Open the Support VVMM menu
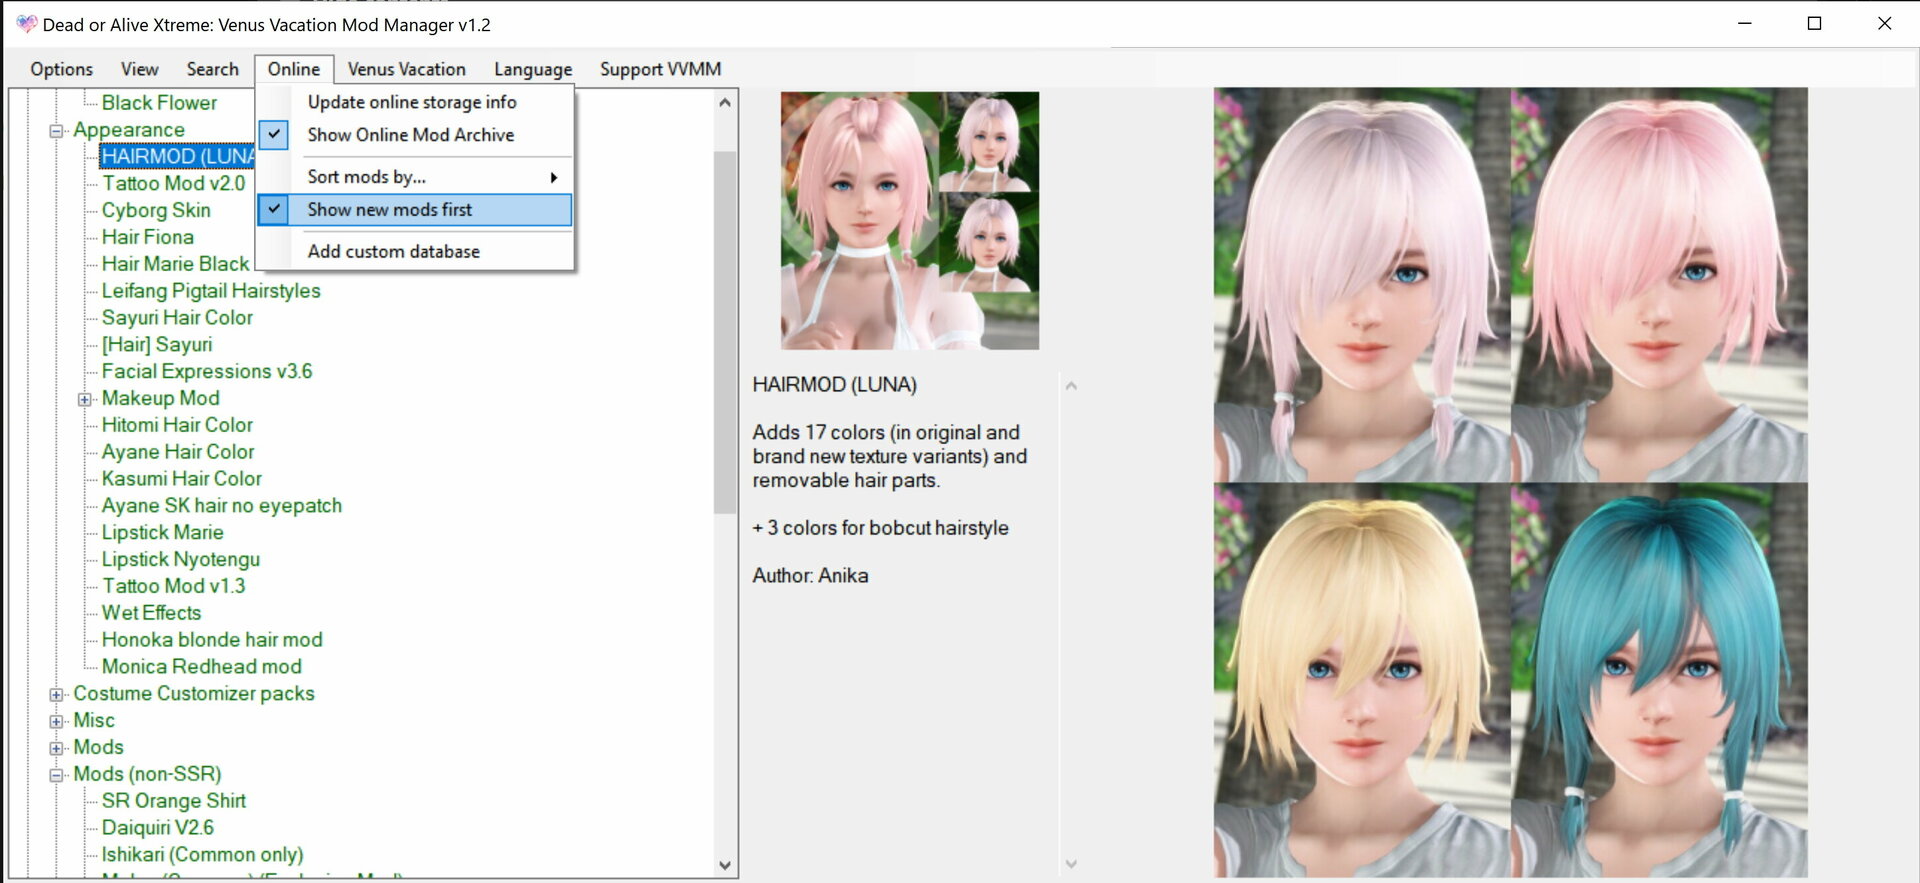 pyautogui.click(x=660, y=69)
